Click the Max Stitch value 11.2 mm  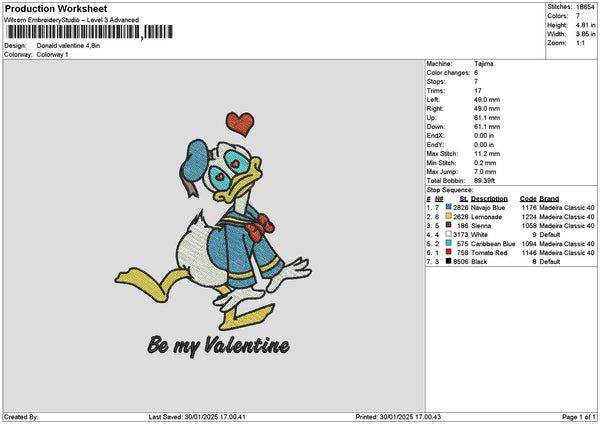click(487, 154)
